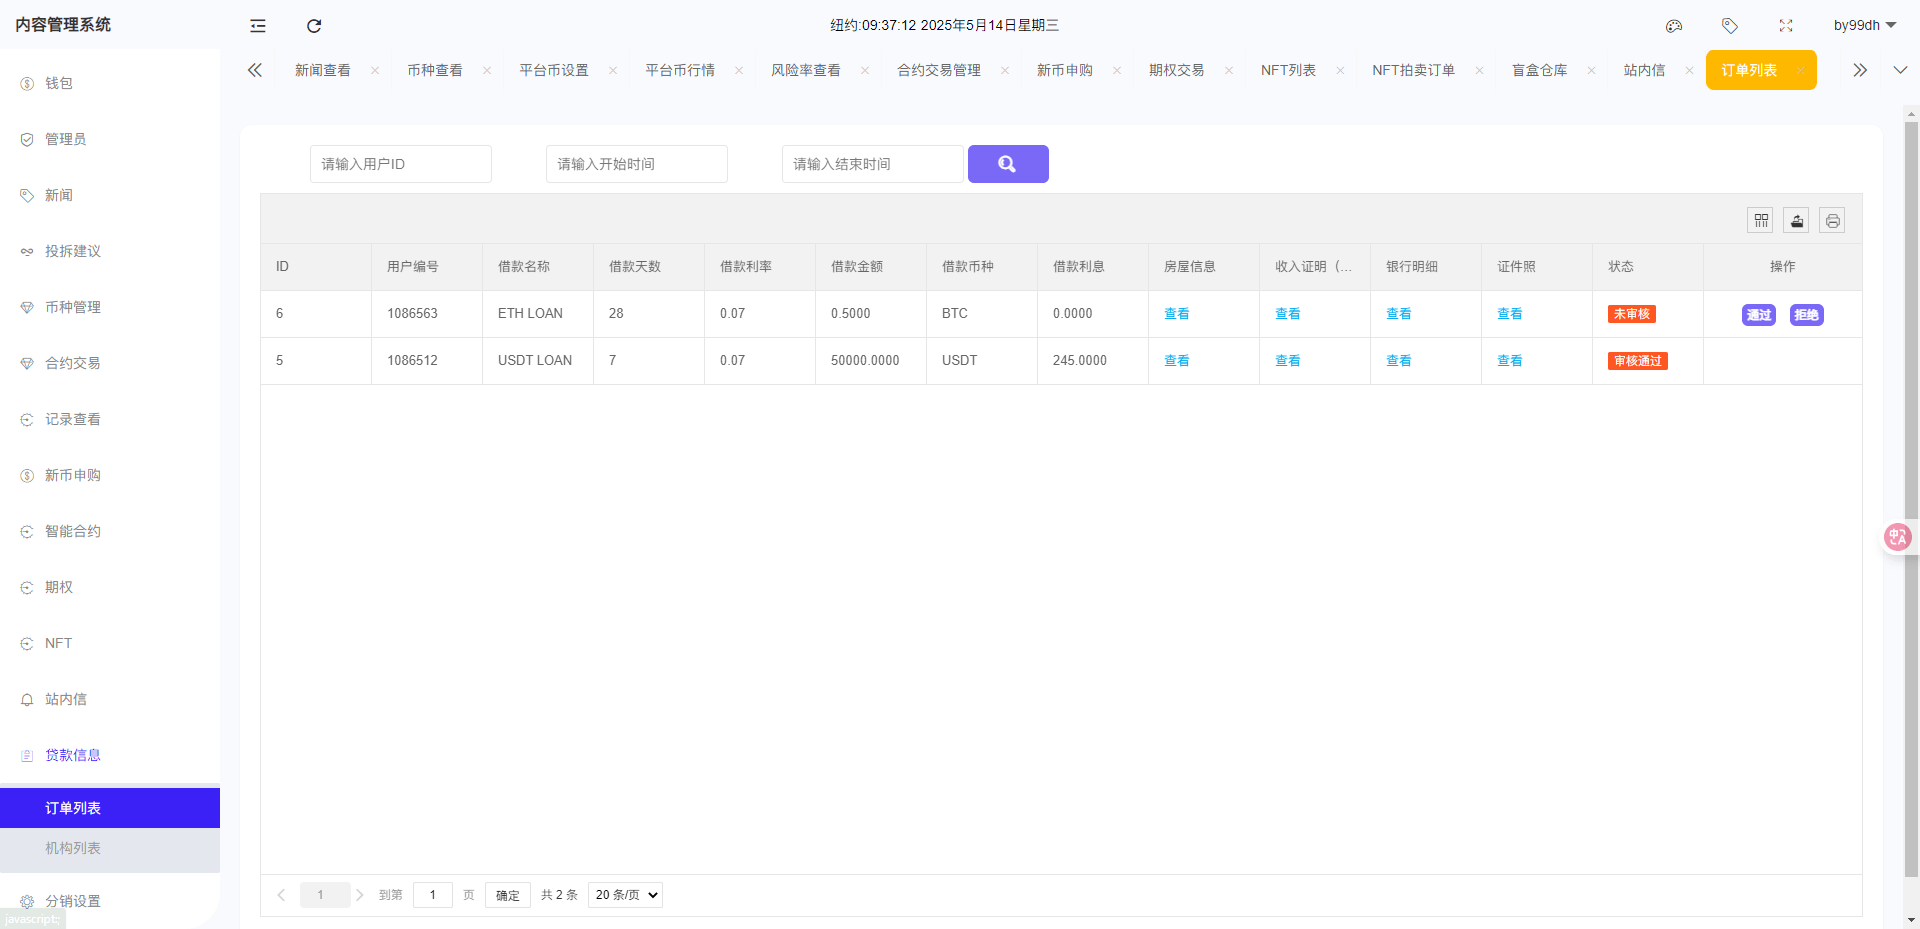Switch to the NFT列表 tab
This screenshot has height=929, width=1920.
click(1289, 70)
